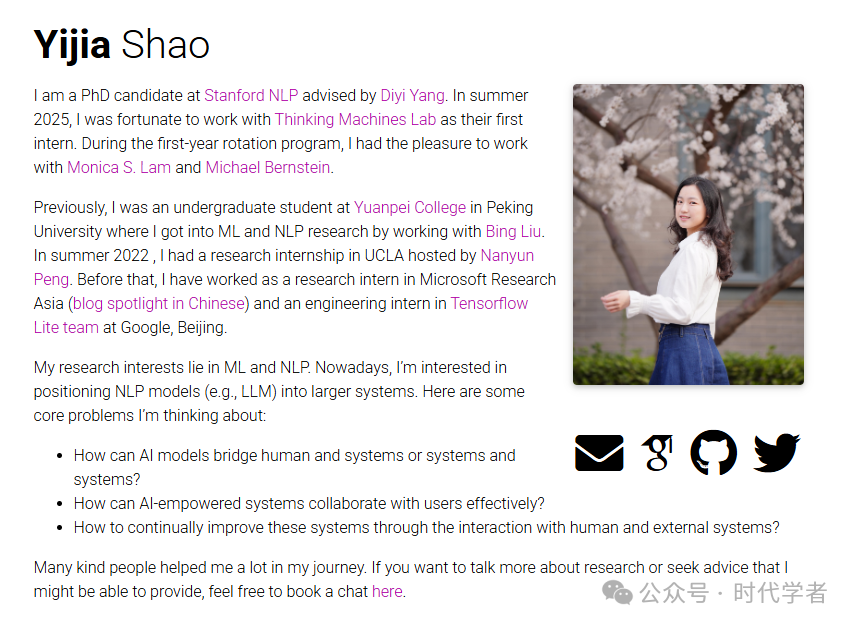
Task: Visit Monica S. Lam's page link
Action: pos(118,168)
